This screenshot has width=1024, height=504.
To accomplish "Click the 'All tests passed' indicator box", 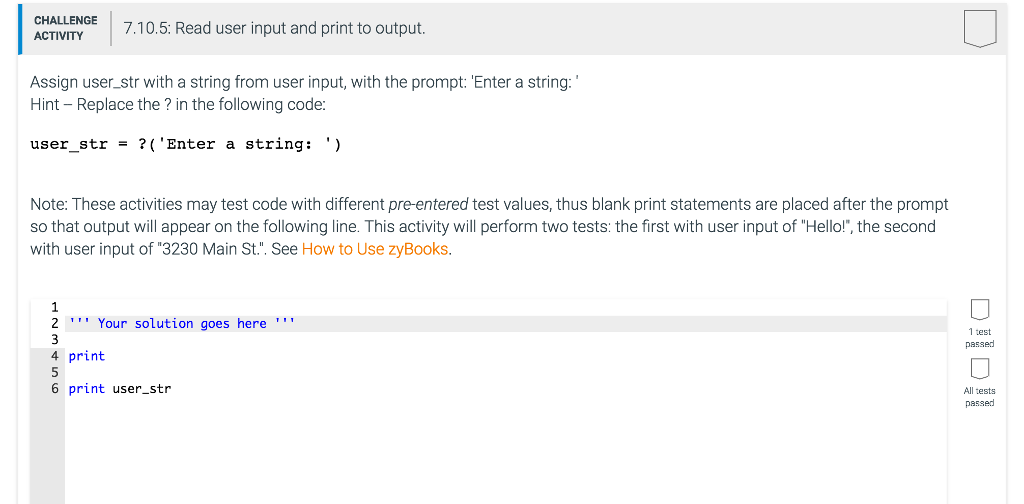I will (x=979, y=368).
